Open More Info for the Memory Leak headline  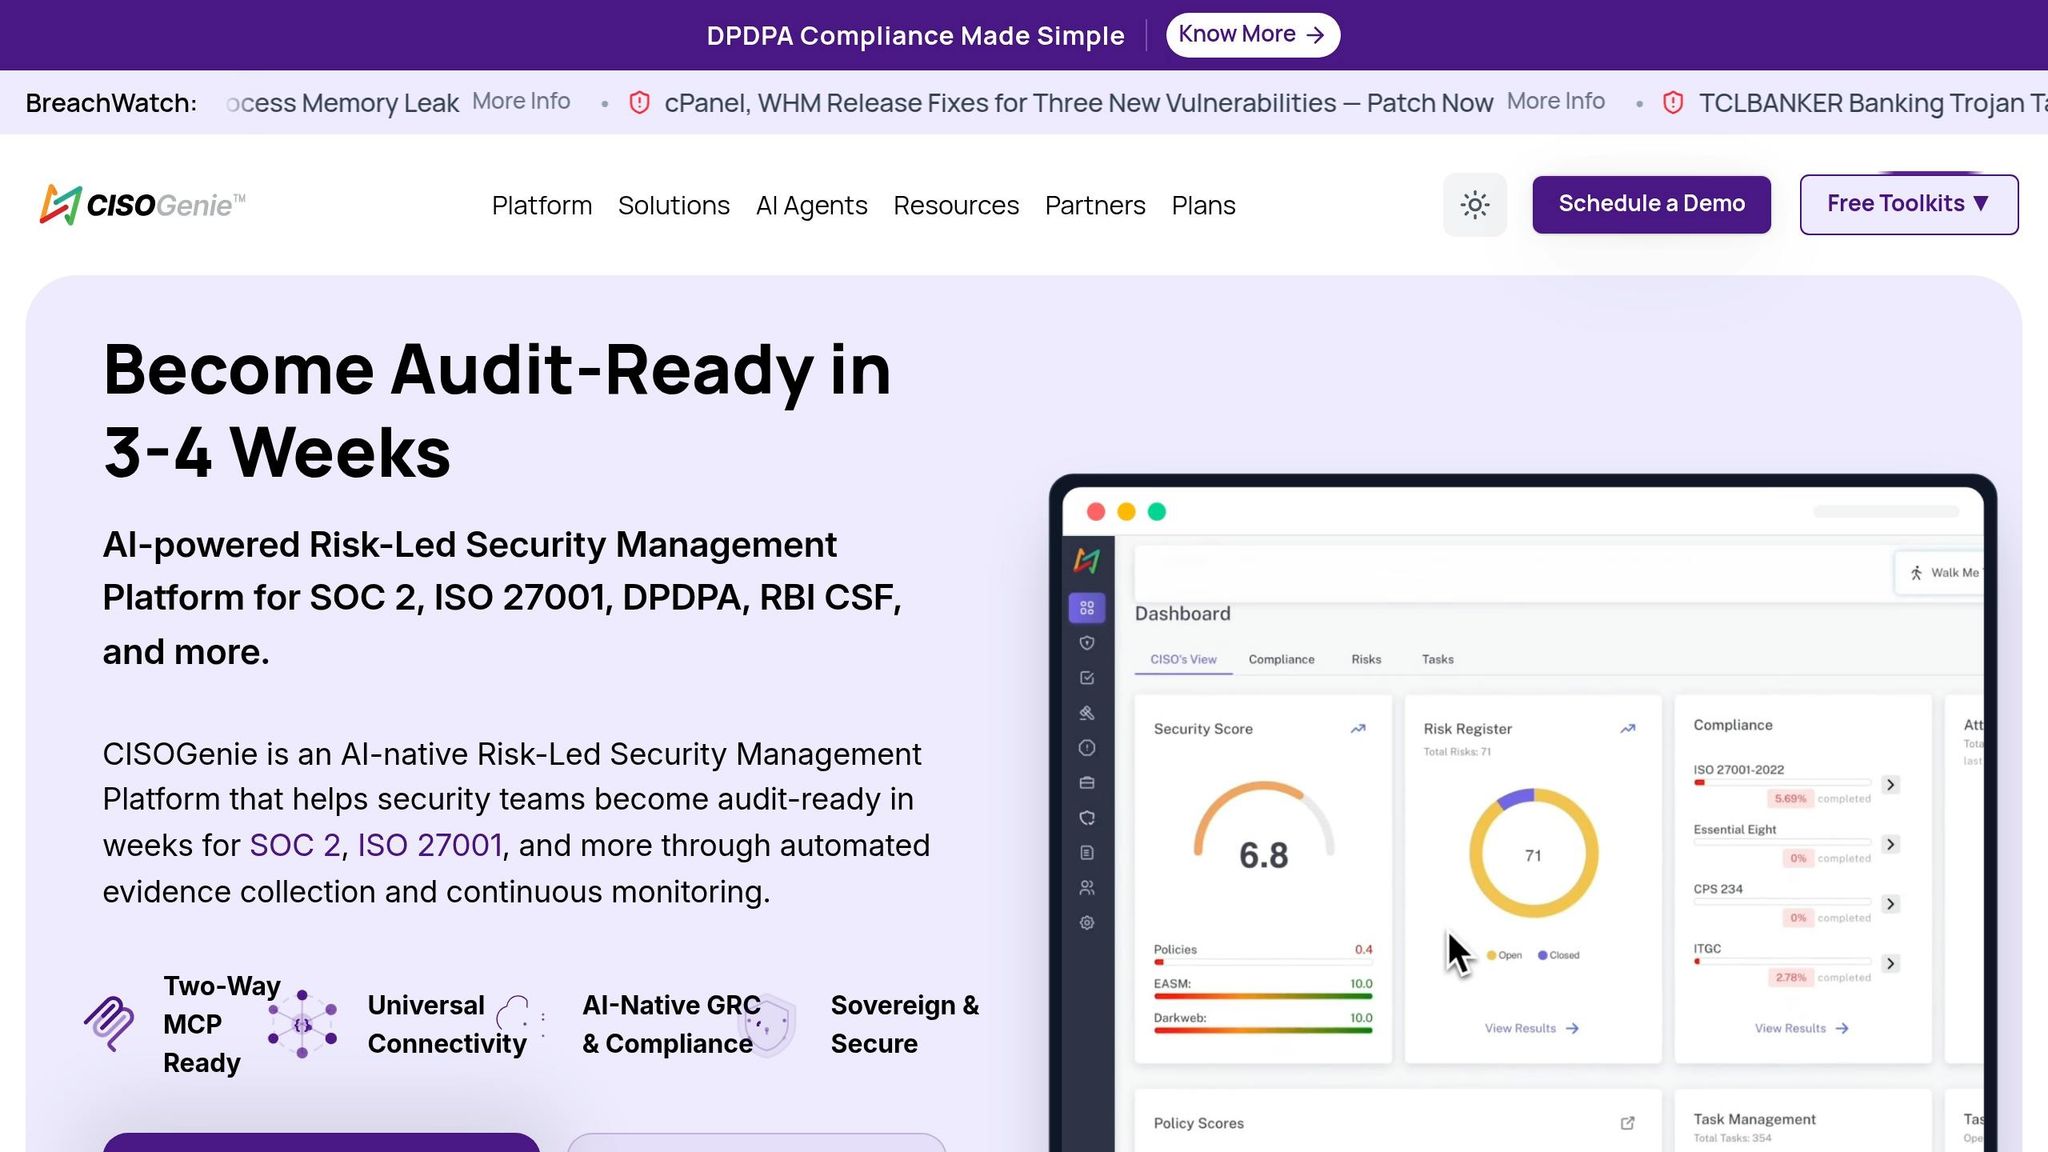(x=521, y=102)
